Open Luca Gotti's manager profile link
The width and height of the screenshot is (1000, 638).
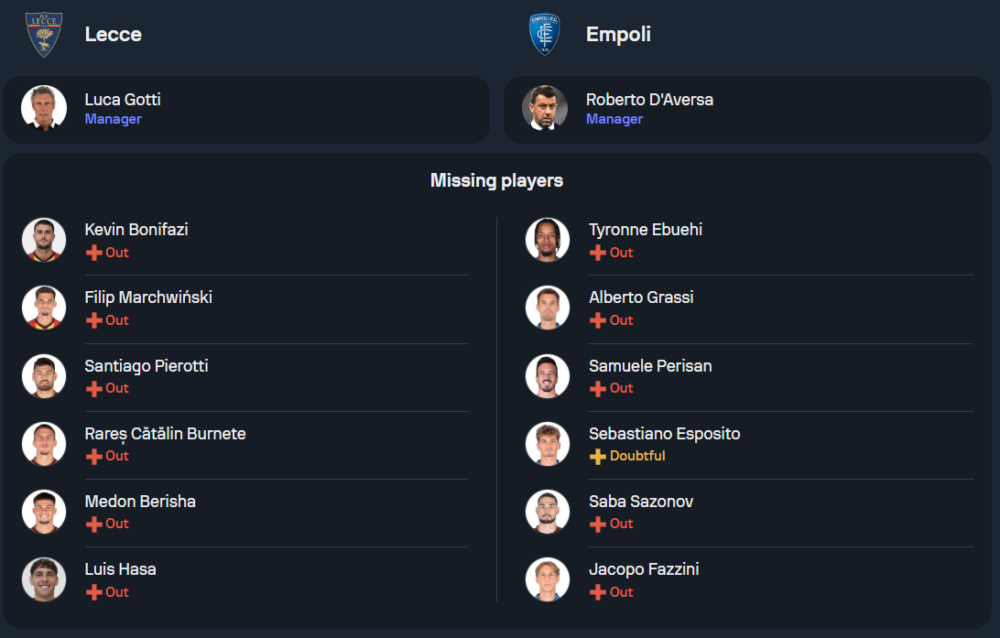tap(122, 100)
